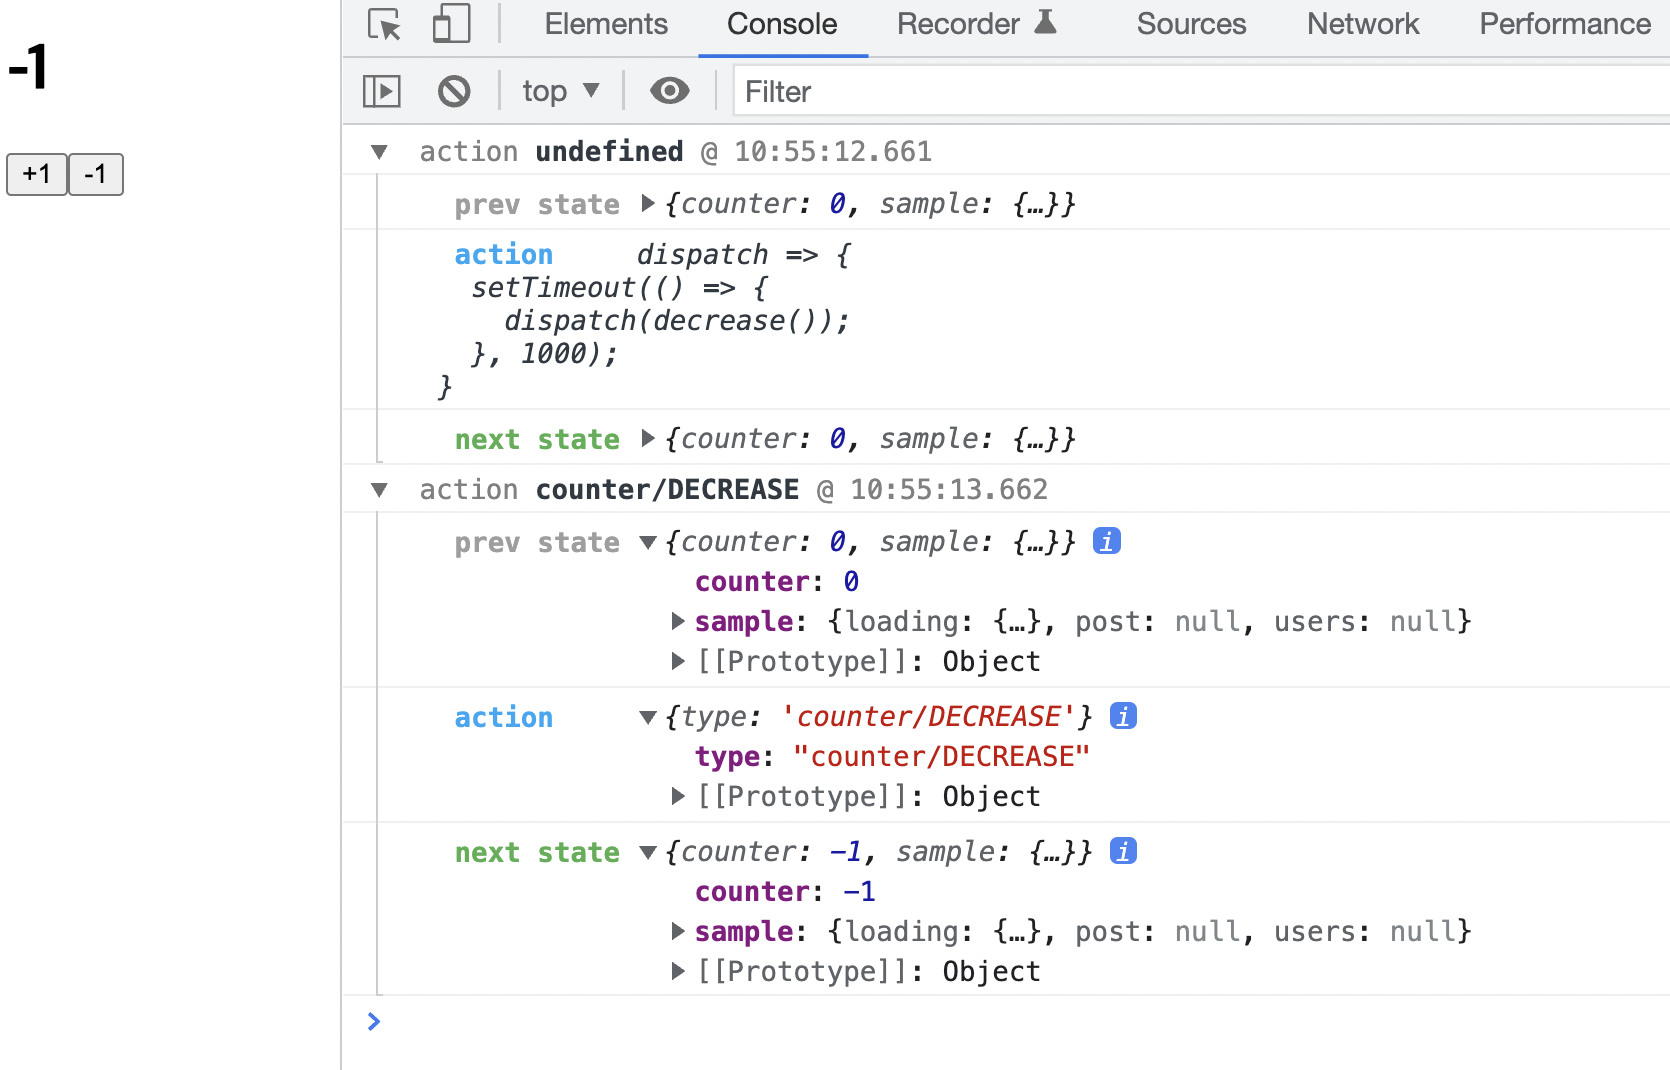Collapse the action object with type counter/DECREASE
Image resolution: width=1670 pixels, height=1070 pixels.
(x=648, y=717)
